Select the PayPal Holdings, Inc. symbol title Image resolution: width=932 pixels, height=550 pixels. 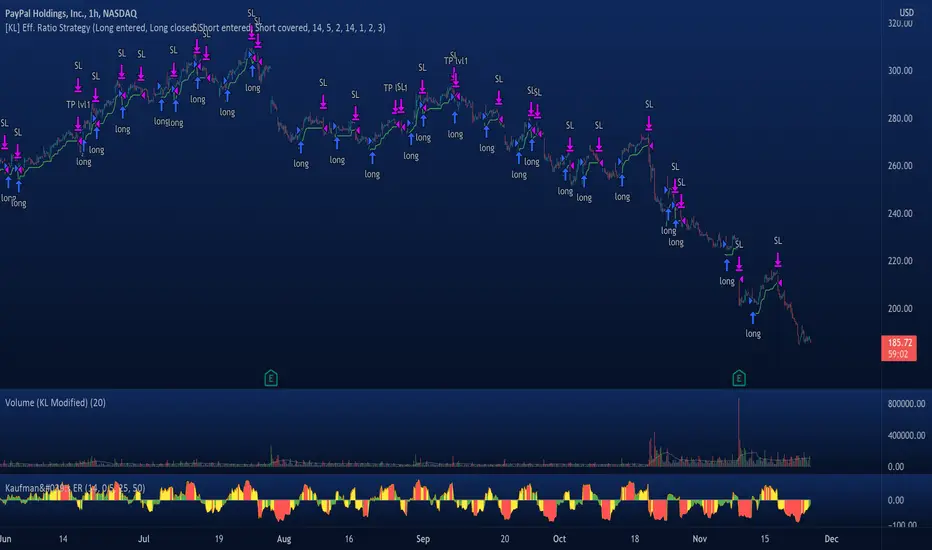pos(71,13)
